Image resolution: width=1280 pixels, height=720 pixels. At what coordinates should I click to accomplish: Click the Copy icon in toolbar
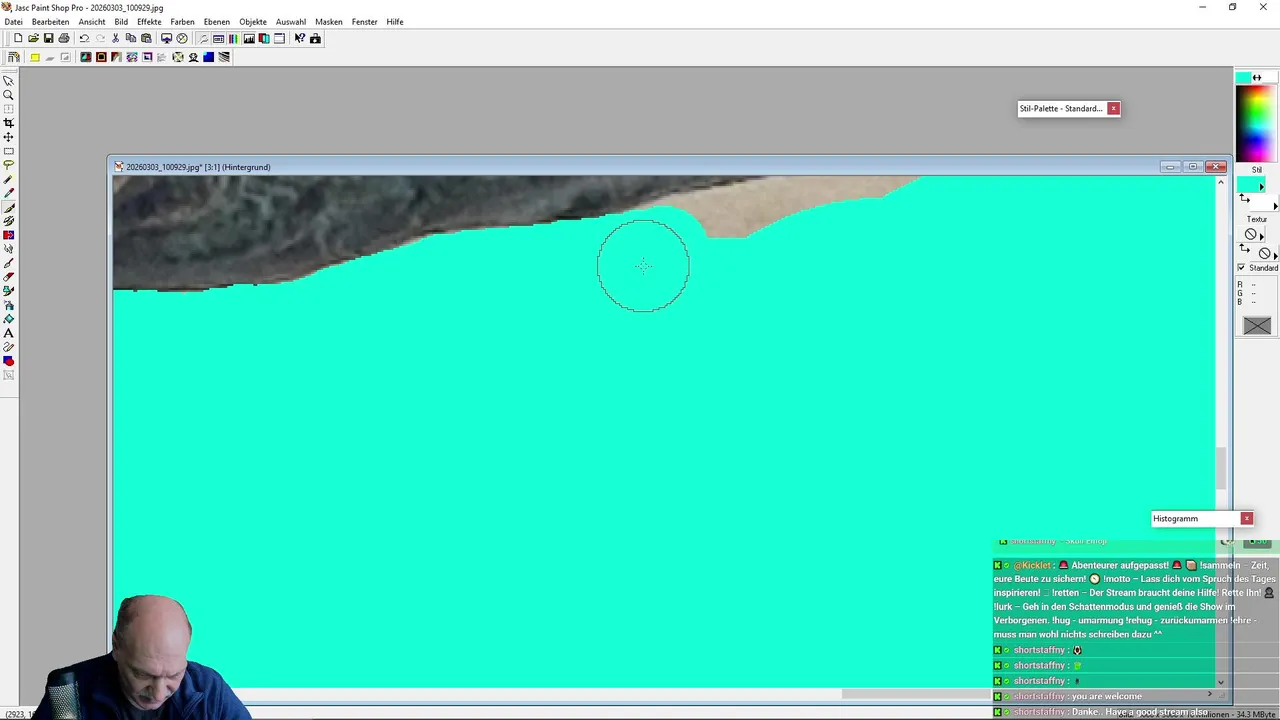tap(131, 38)
